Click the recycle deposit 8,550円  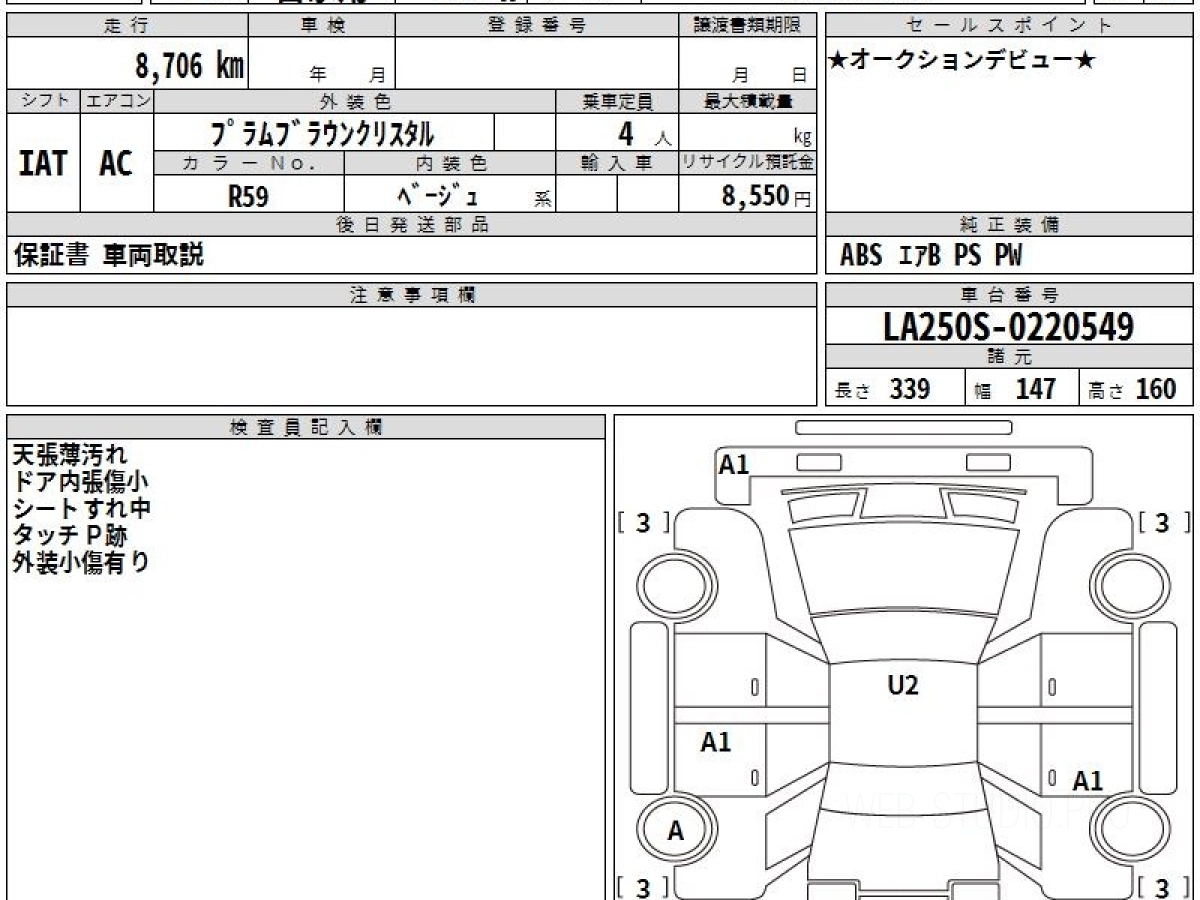pyautogui.click(x=767, y=196)
